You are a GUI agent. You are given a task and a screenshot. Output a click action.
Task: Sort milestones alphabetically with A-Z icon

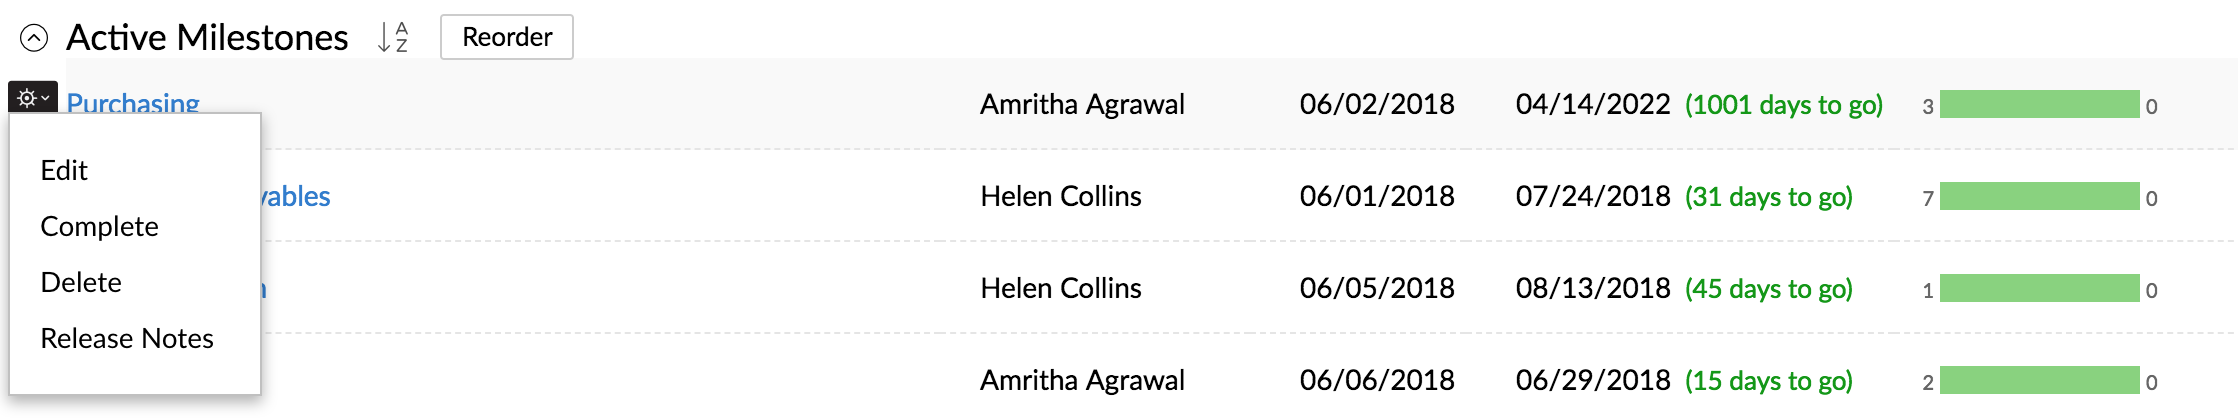393,38
